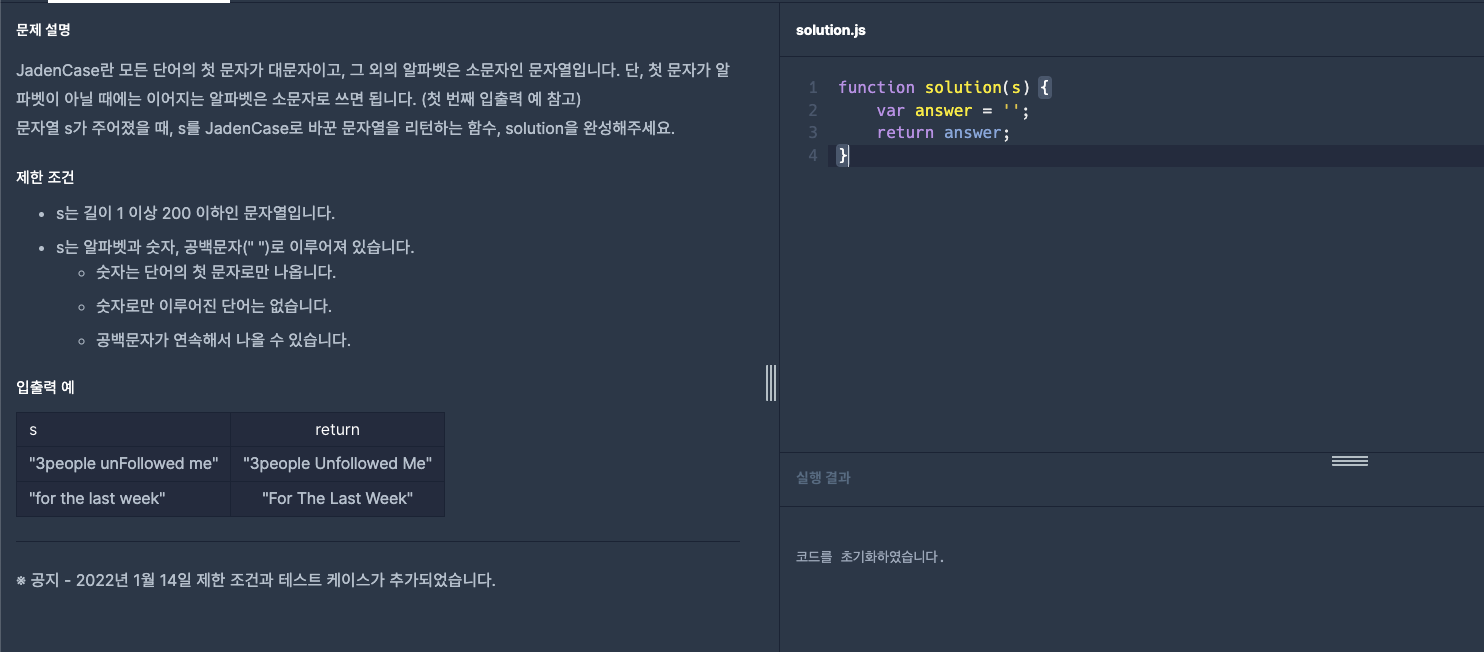Click the closing brace on line 4
Image resolution: width=1484 pixels, height=652 pixels.
pyautogui.click(x=843, y=155)
